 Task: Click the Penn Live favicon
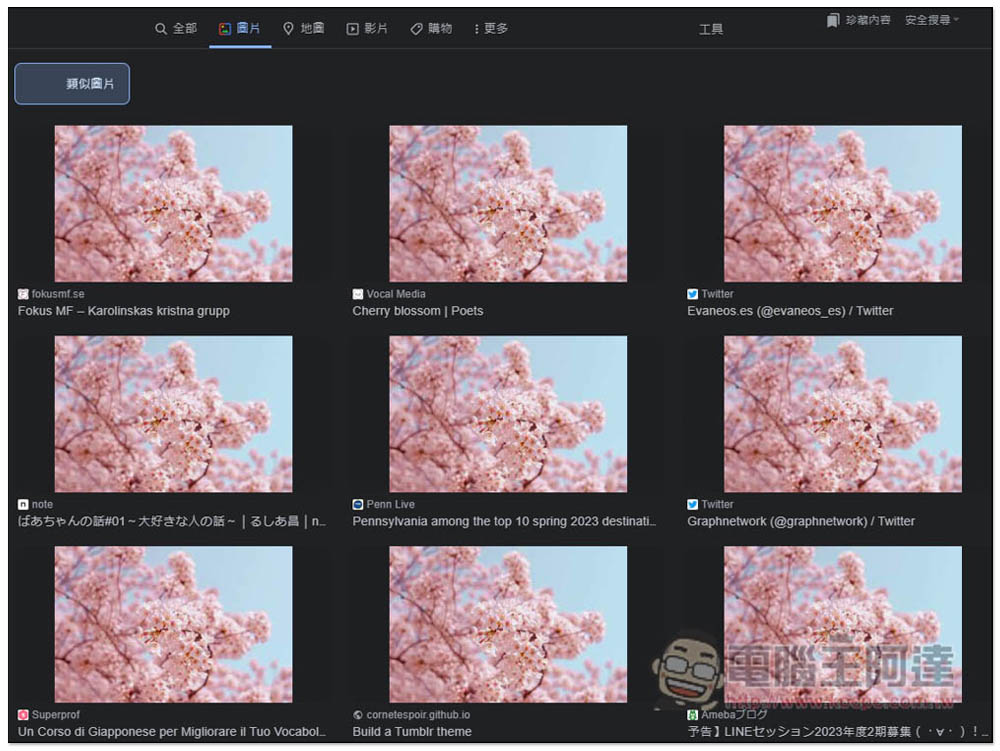pos(358,504)
